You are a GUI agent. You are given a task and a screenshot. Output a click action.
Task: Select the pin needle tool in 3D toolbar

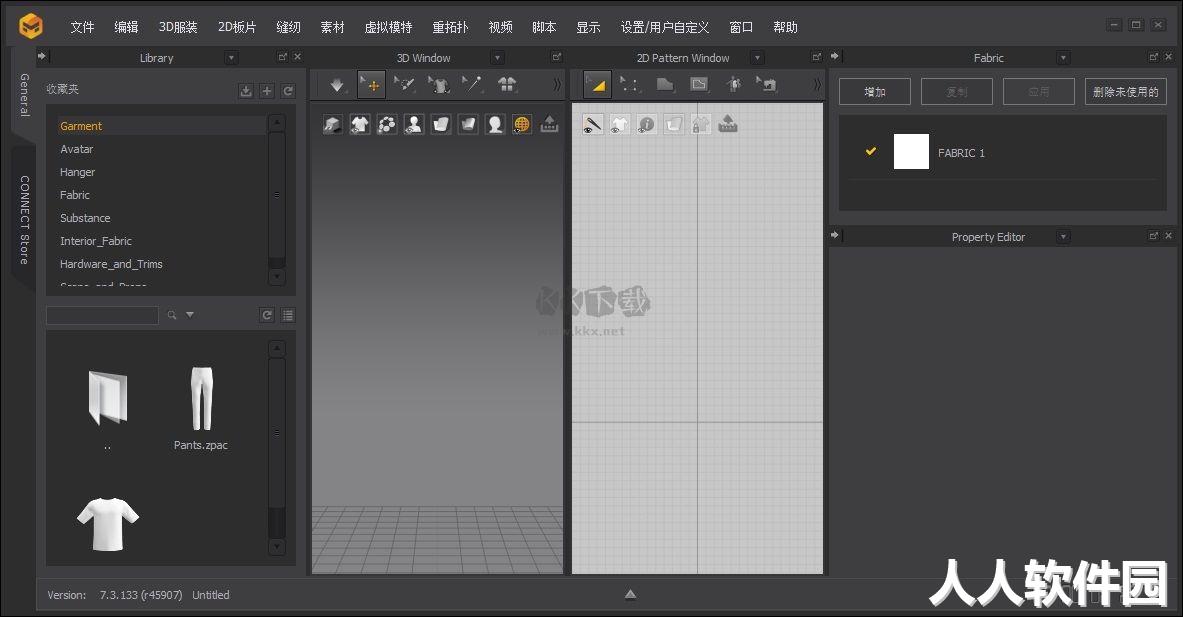(x=472, y=84)
